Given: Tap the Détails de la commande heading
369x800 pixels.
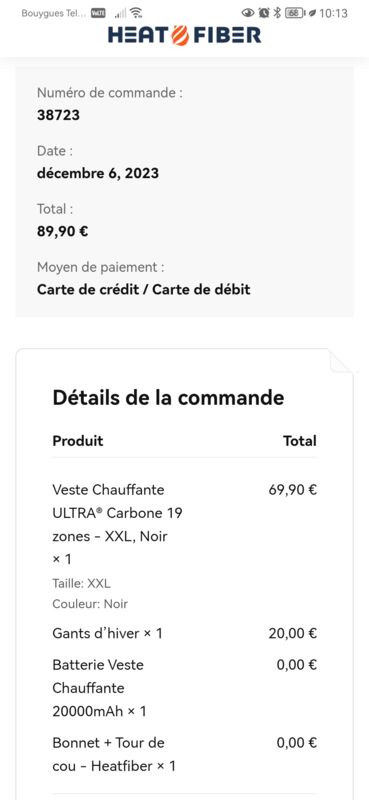Looking at the screenshot, I should (x=168, y=397).
